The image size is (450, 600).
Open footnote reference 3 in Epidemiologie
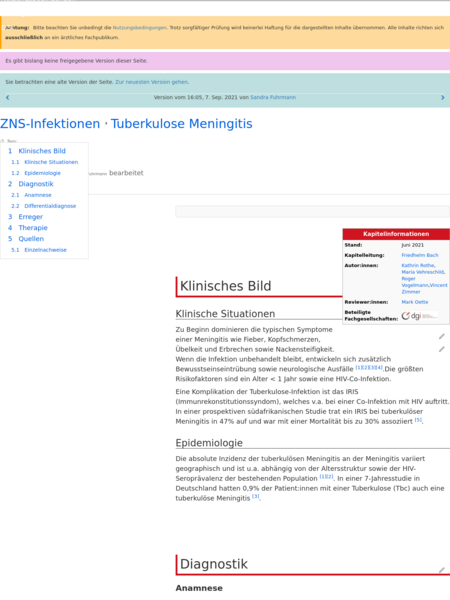(x=256, y=497)
